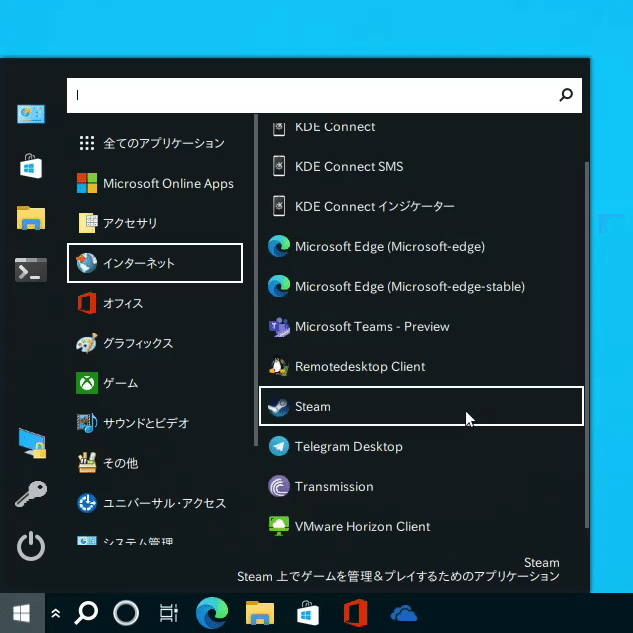Open the グラフィックス category

pyautogui.click(x=155, y=343)
